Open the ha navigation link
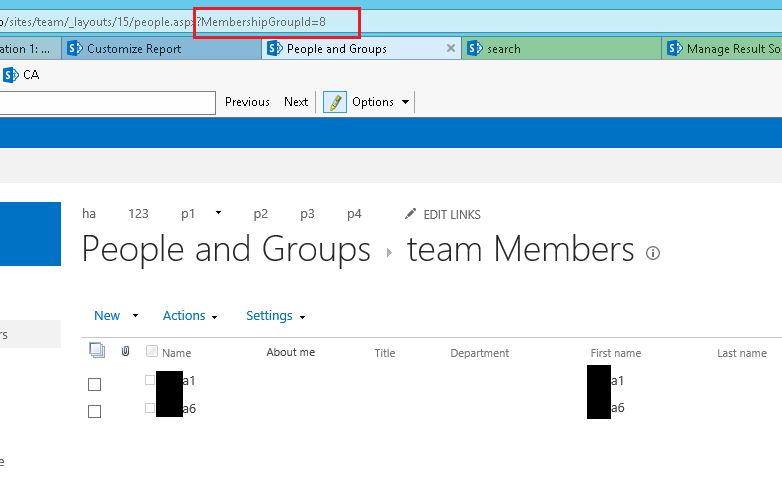 coord(89,214)
